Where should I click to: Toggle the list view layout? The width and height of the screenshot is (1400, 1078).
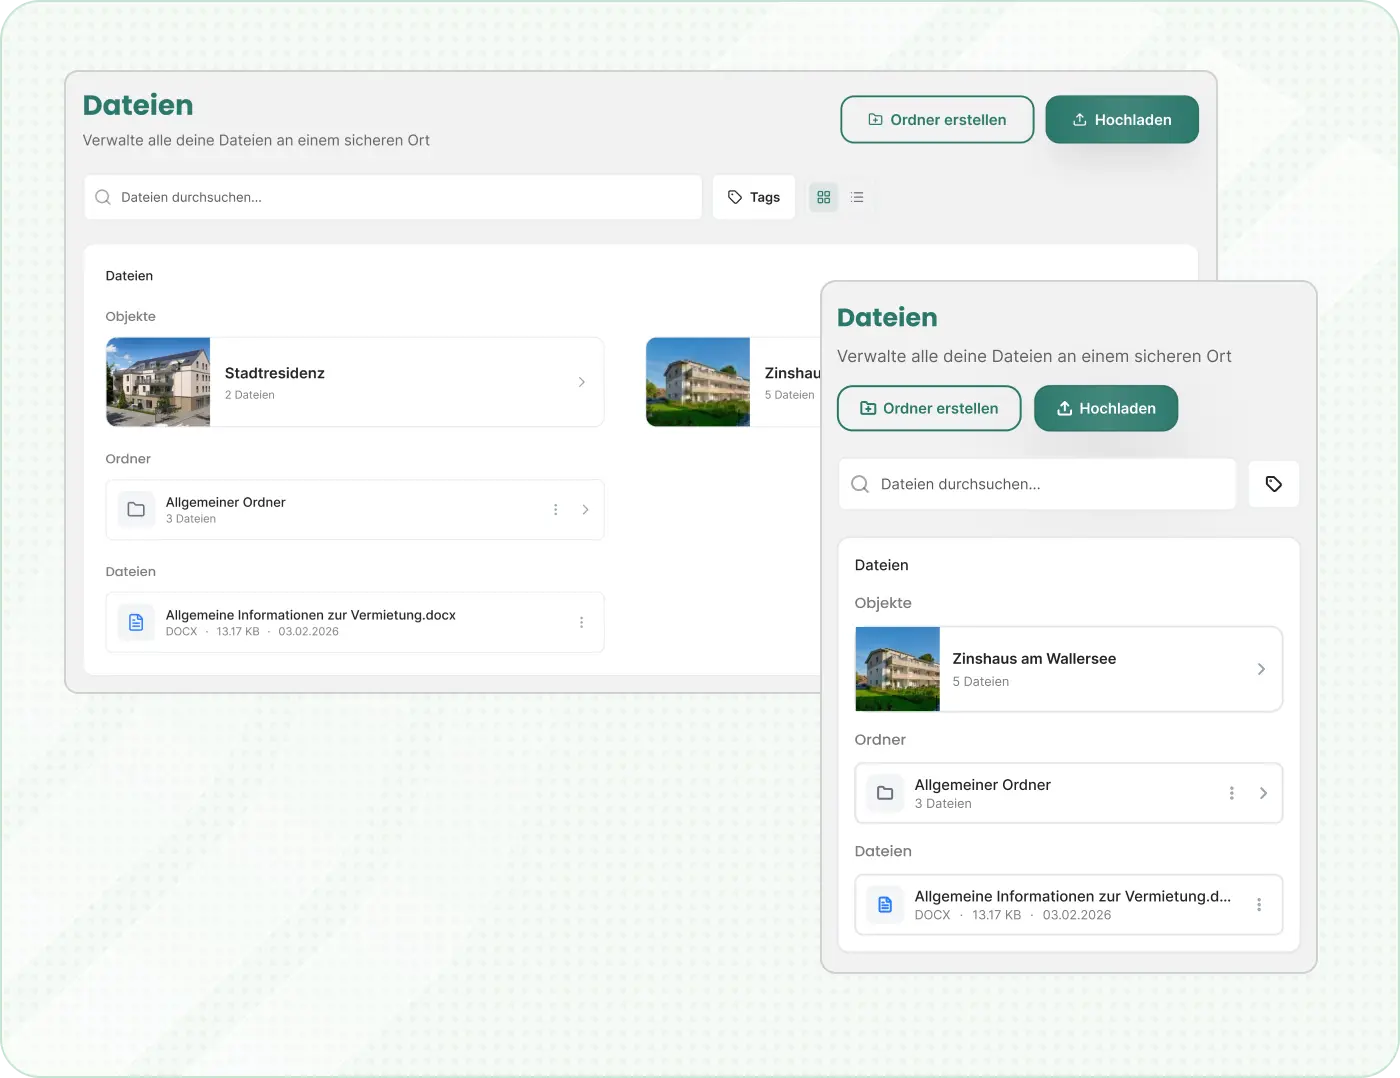click(x=857, y=197)
